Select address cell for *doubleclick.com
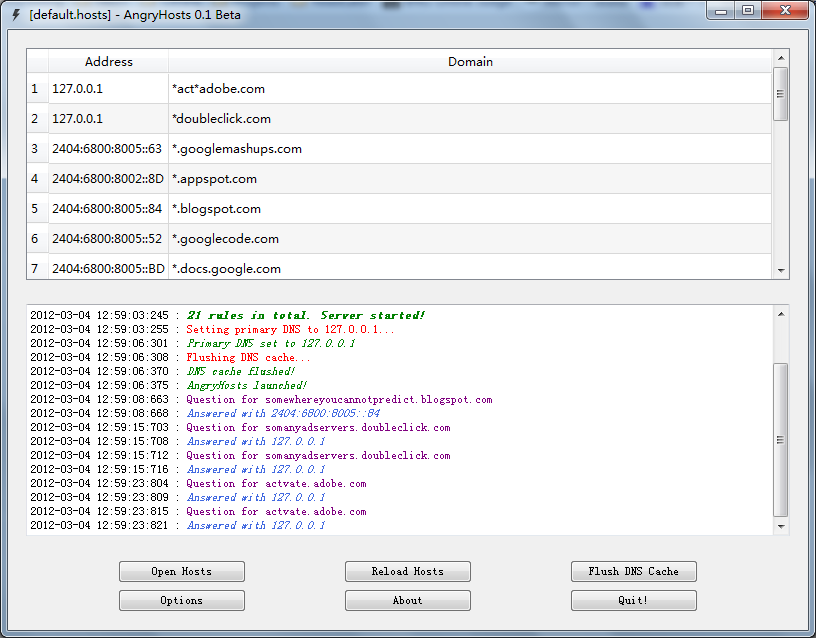The image size is (816, 638). [x=108, y=119]
